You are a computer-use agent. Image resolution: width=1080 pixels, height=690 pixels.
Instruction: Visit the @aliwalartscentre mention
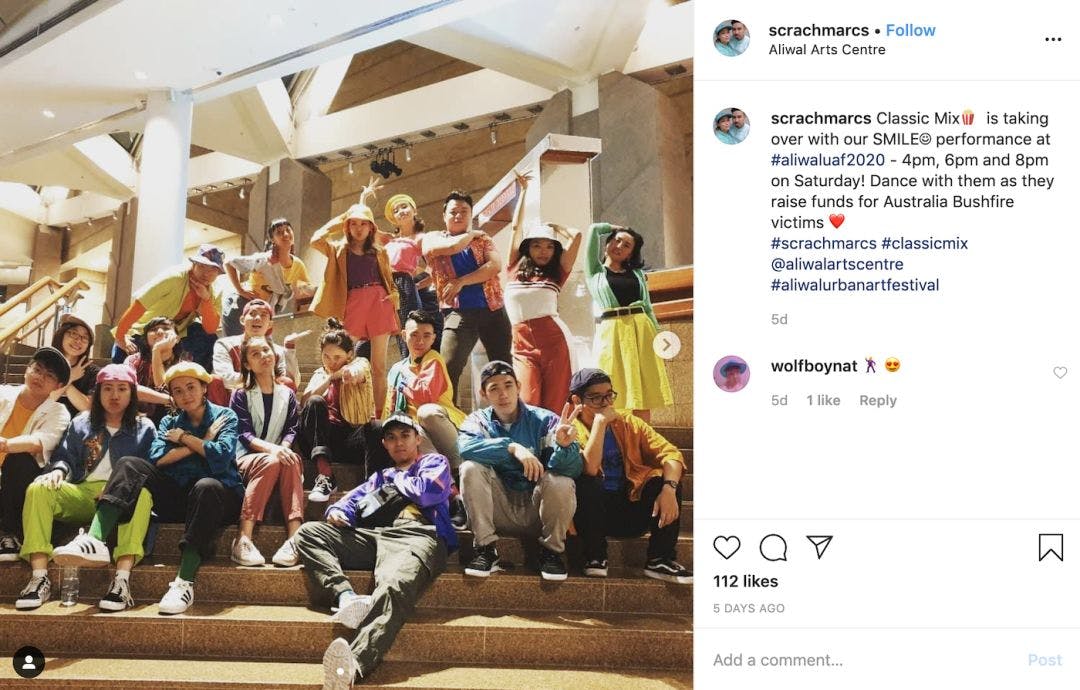tap(837, 264)
